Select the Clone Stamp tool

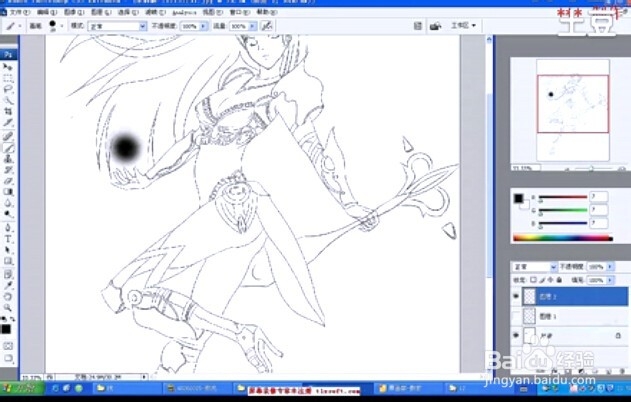(x=8, y=159)
